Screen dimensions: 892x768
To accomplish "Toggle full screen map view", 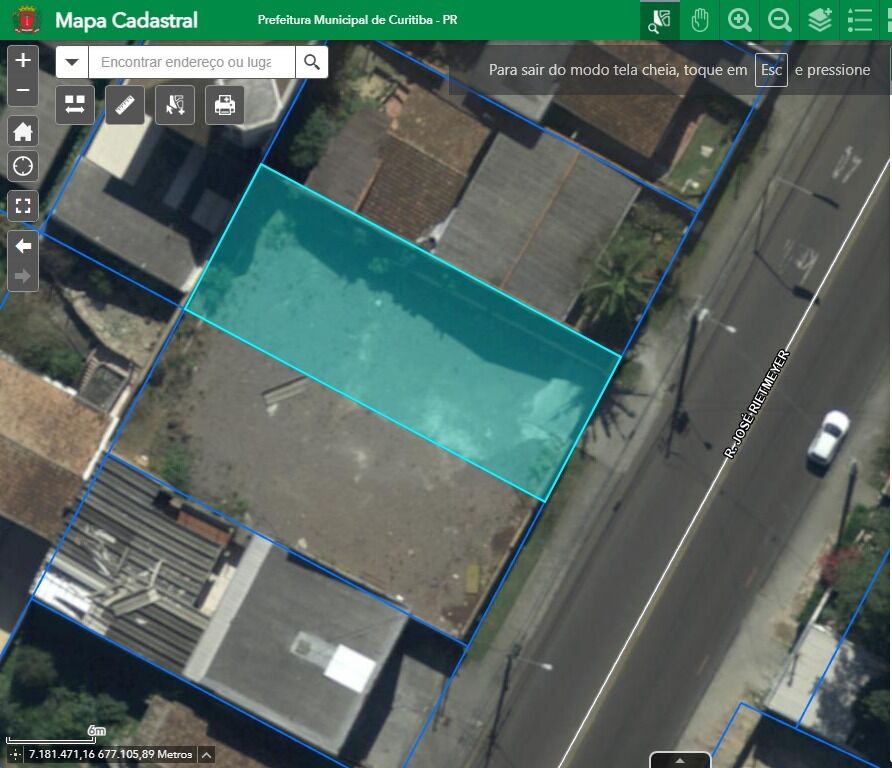I will coord(23,206).
